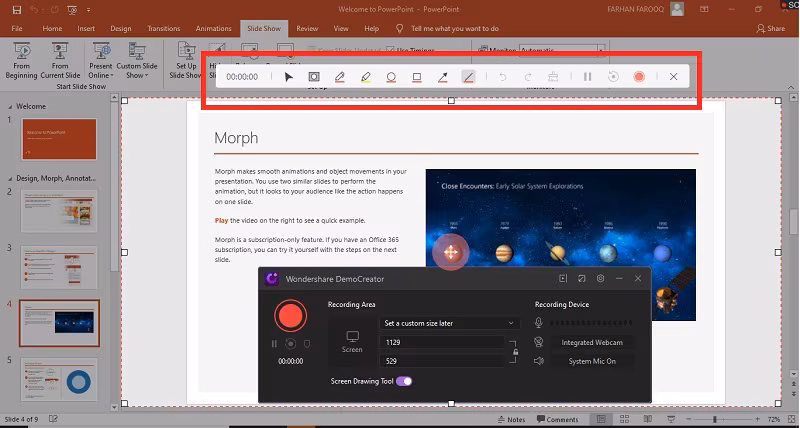The height and width of the screenshot is (428, 800).
Task: Select the yellow highlighter tool
Action: click(x=365, y=77)
